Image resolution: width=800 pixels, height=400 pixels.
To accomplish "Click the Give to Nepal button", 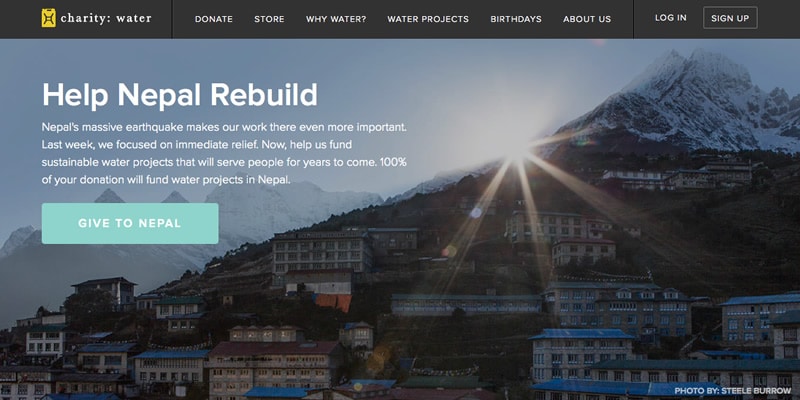I will [130, 223].
